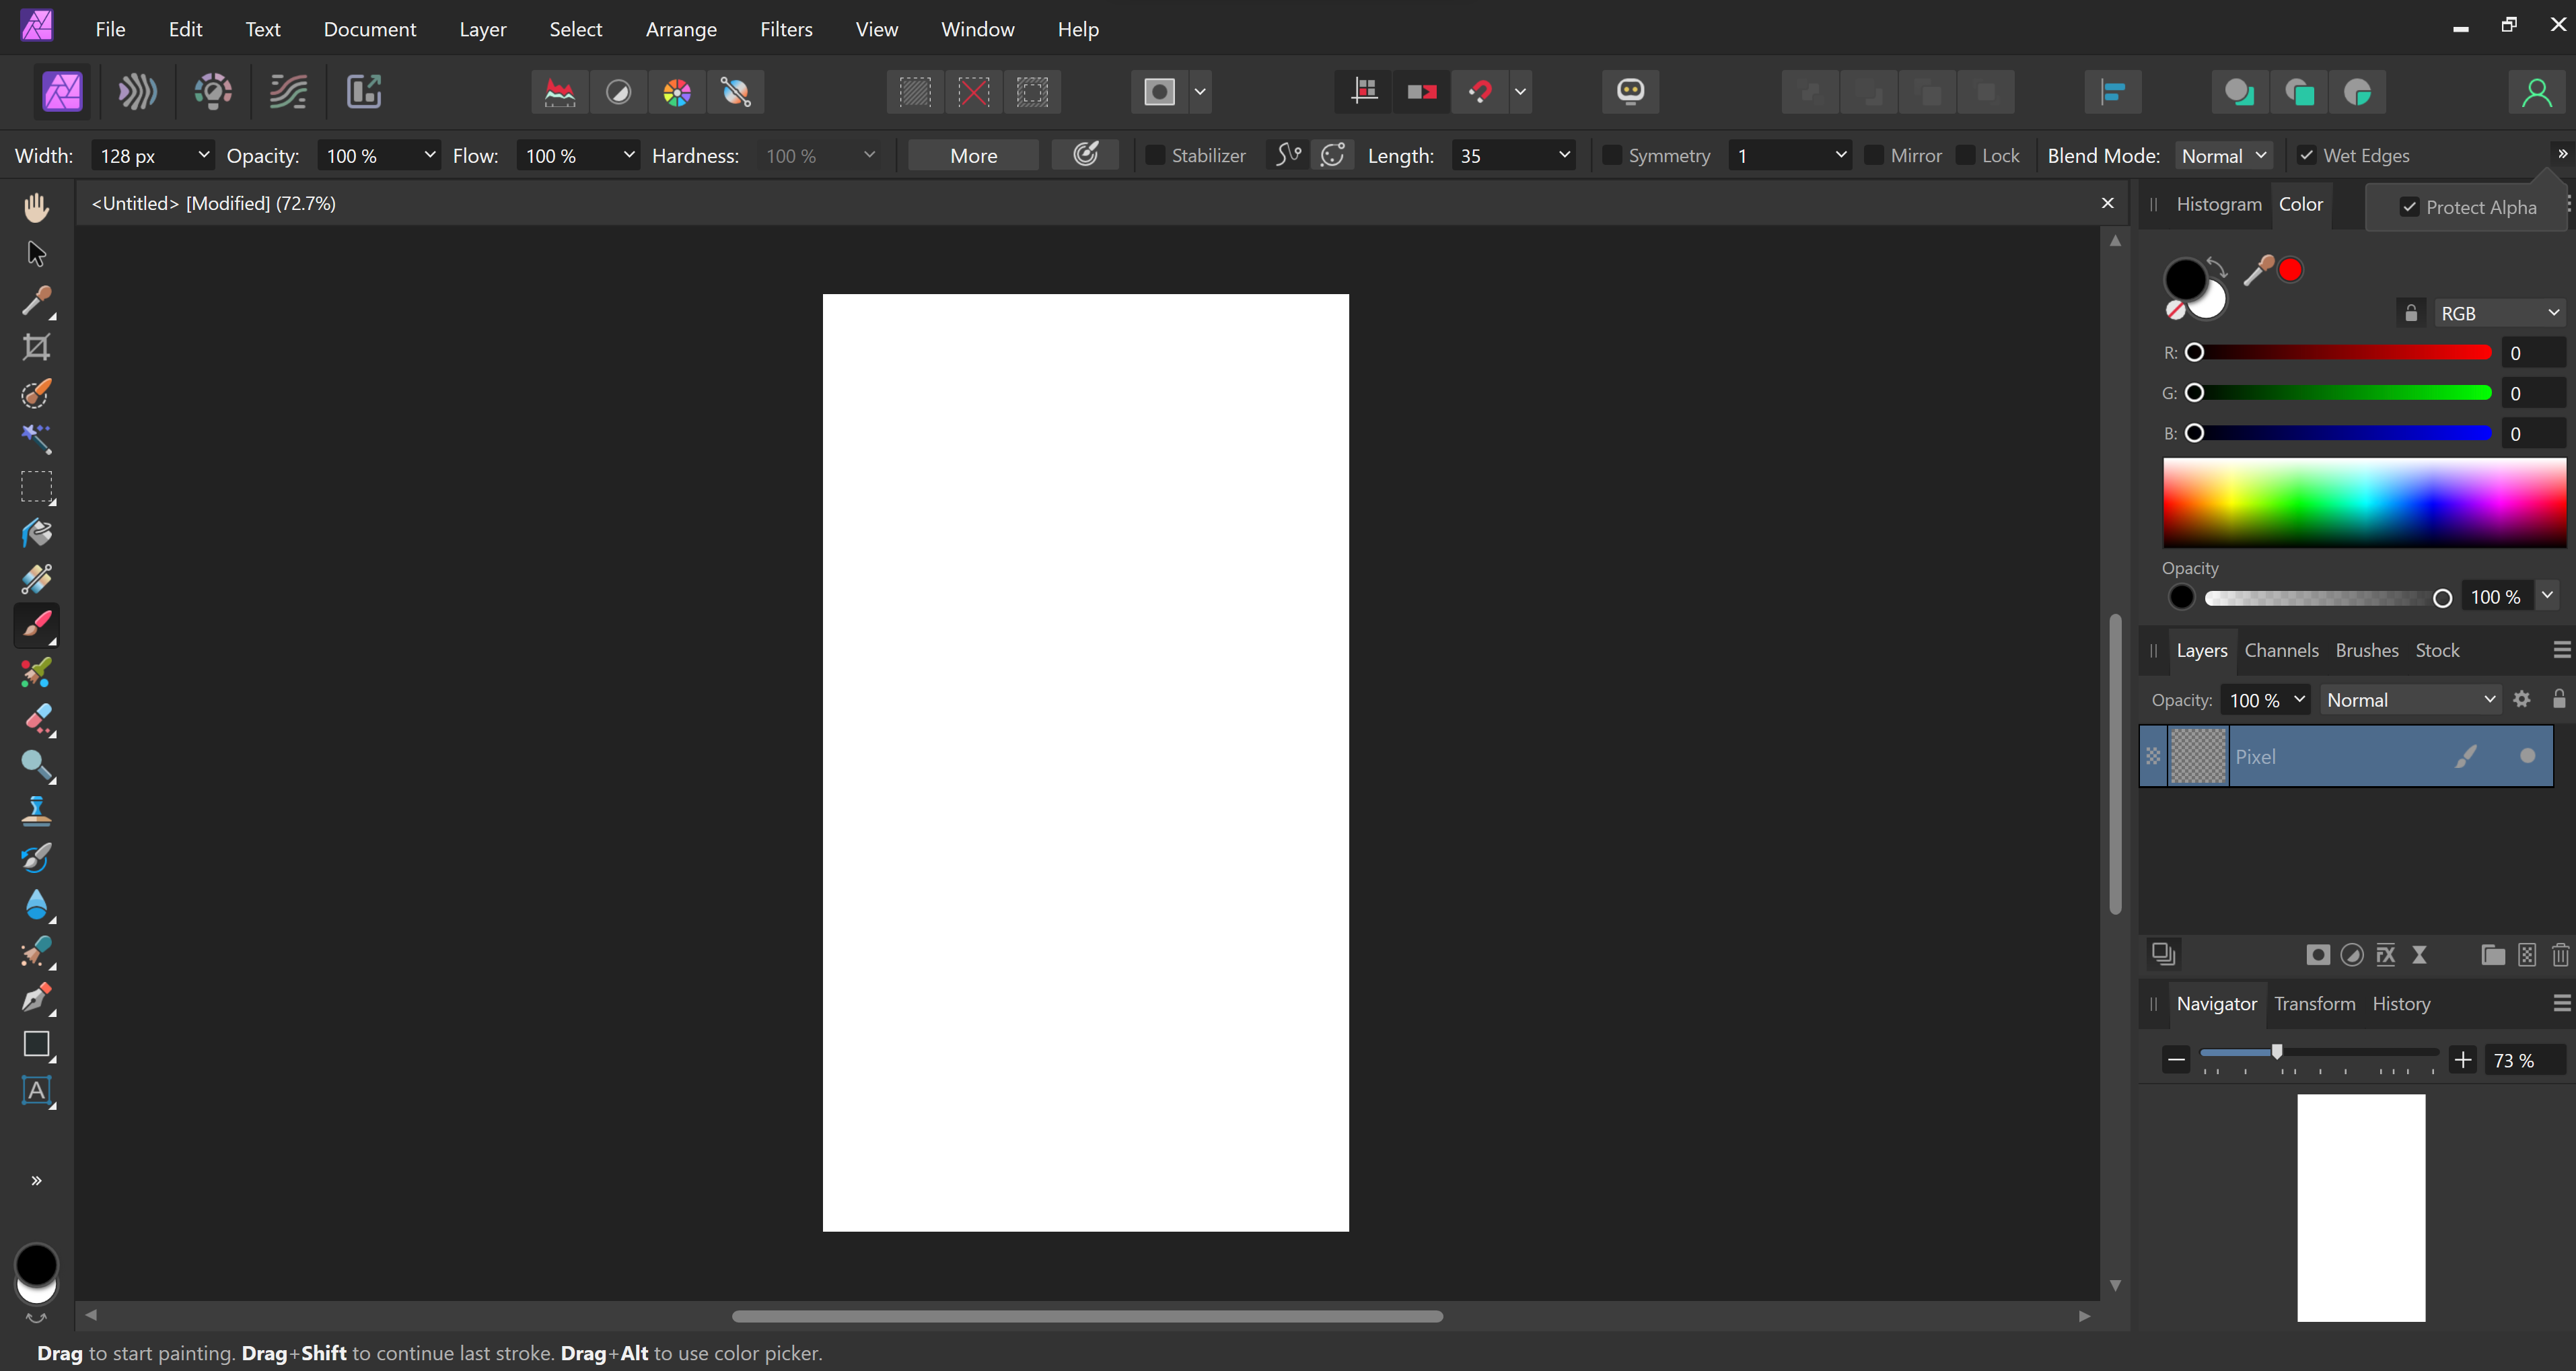Open the RGB color model dropdown
The height and width of the screenshot is (1371, 2576).
[2500, 313]
